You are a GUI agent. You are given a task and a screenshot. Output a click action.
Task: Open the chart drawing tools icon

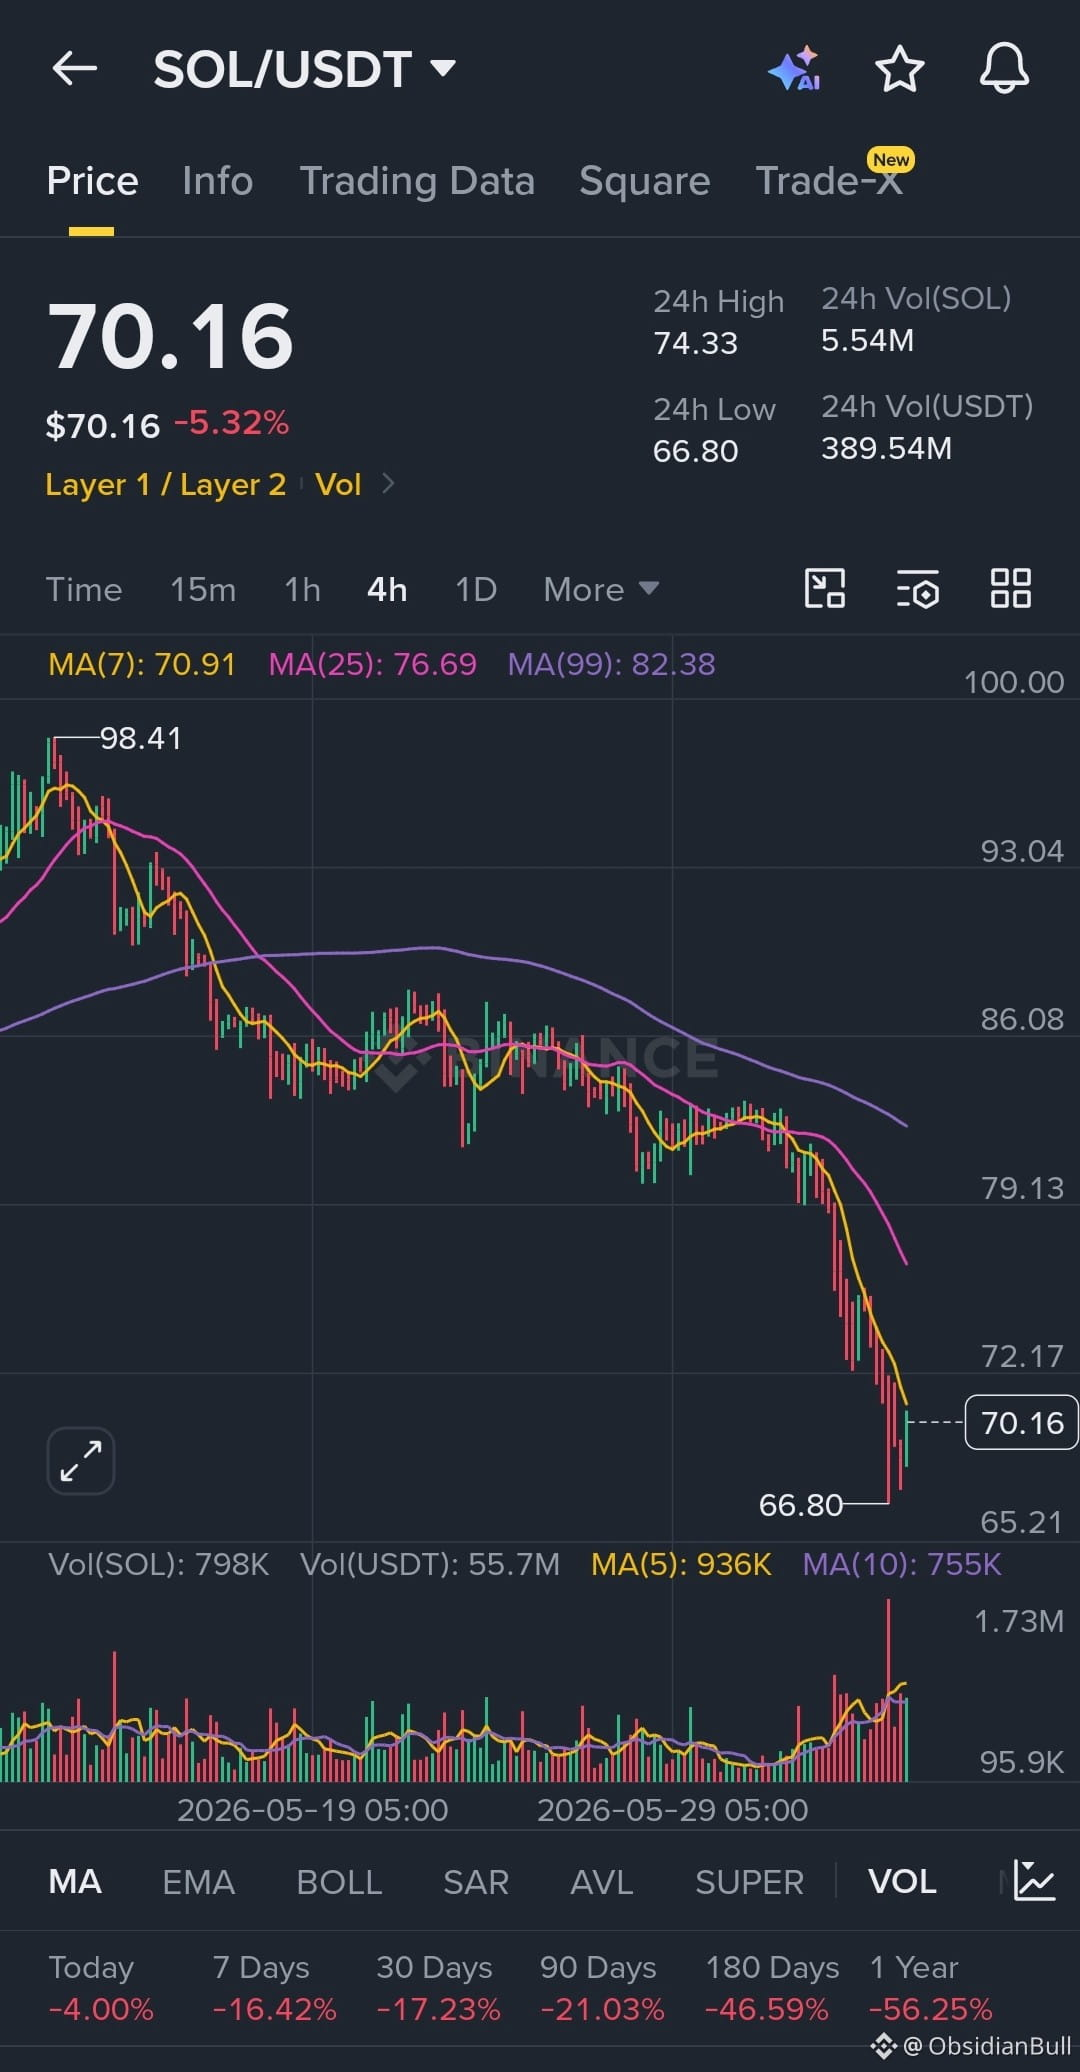[x=825, y=588]
